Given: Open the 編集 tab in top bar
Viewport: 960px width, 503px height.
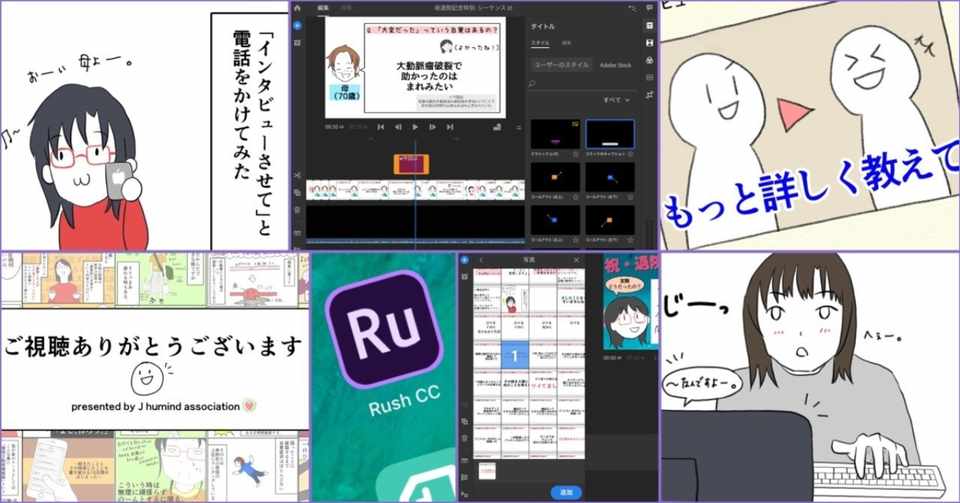Looking at the screenshot, I should pos(323,8).
